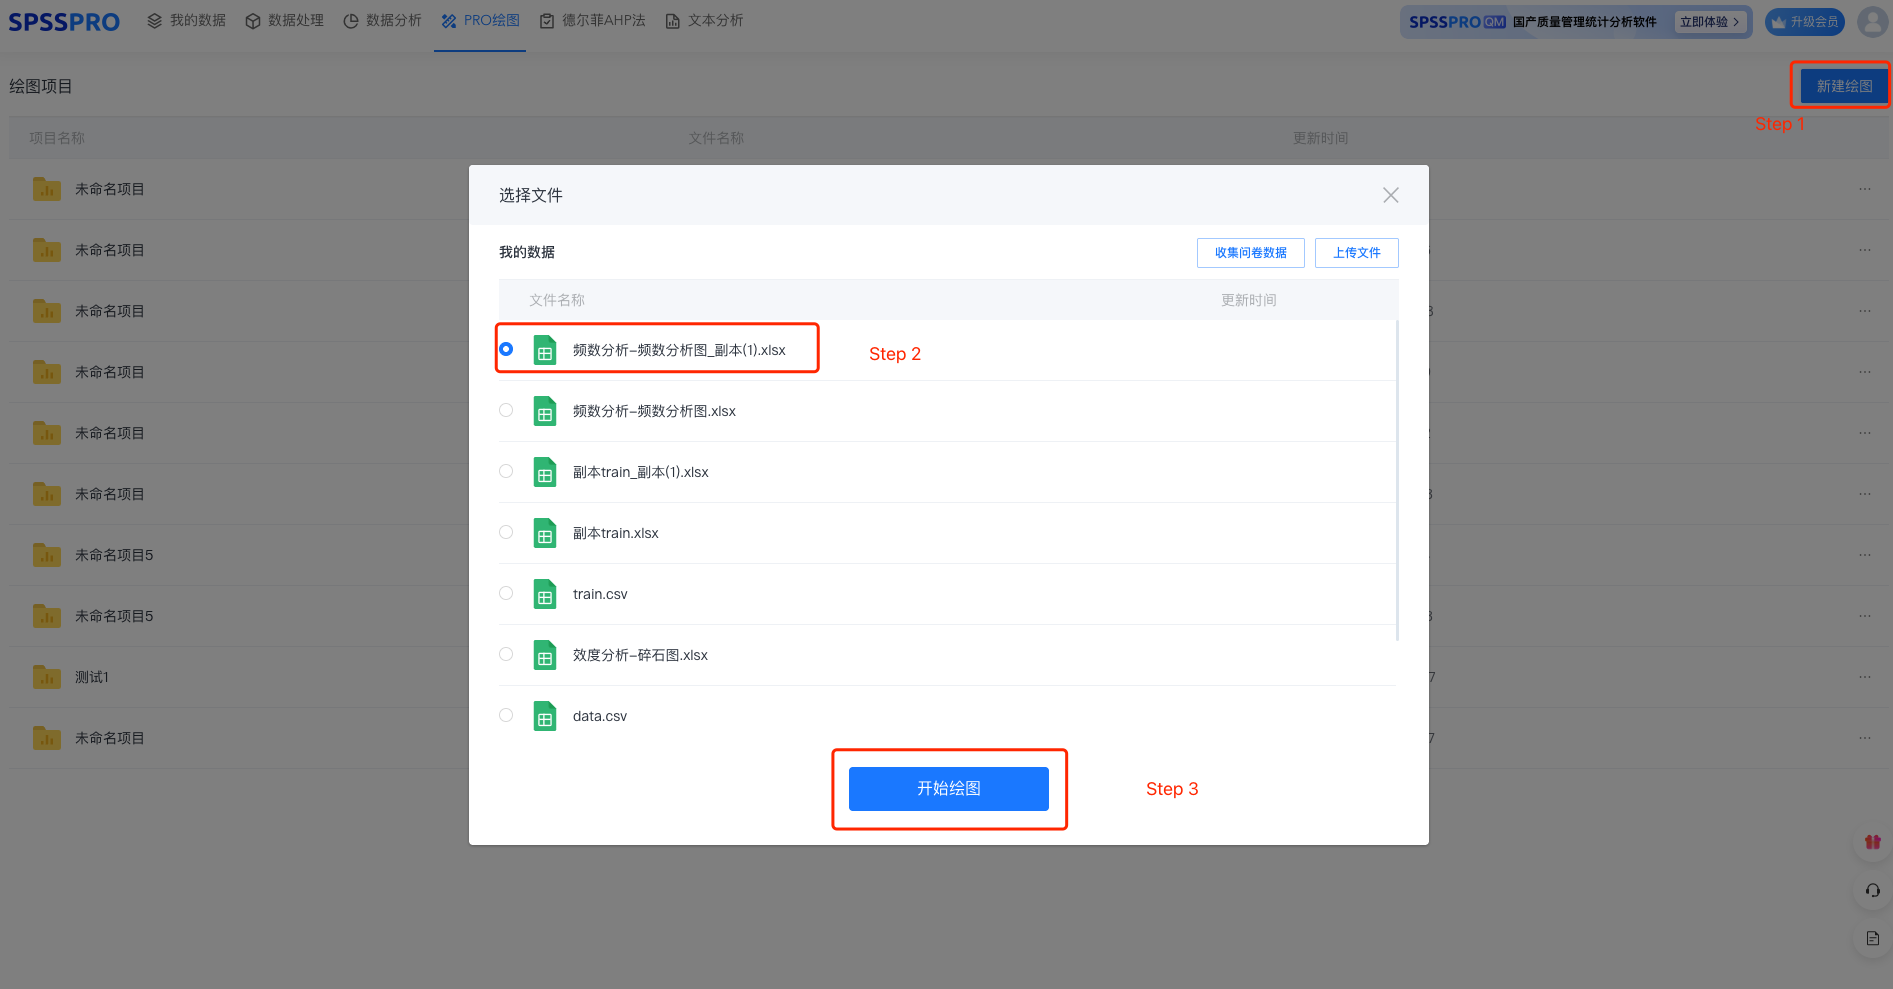Click the gift icon on right edge

[1872, 842]
